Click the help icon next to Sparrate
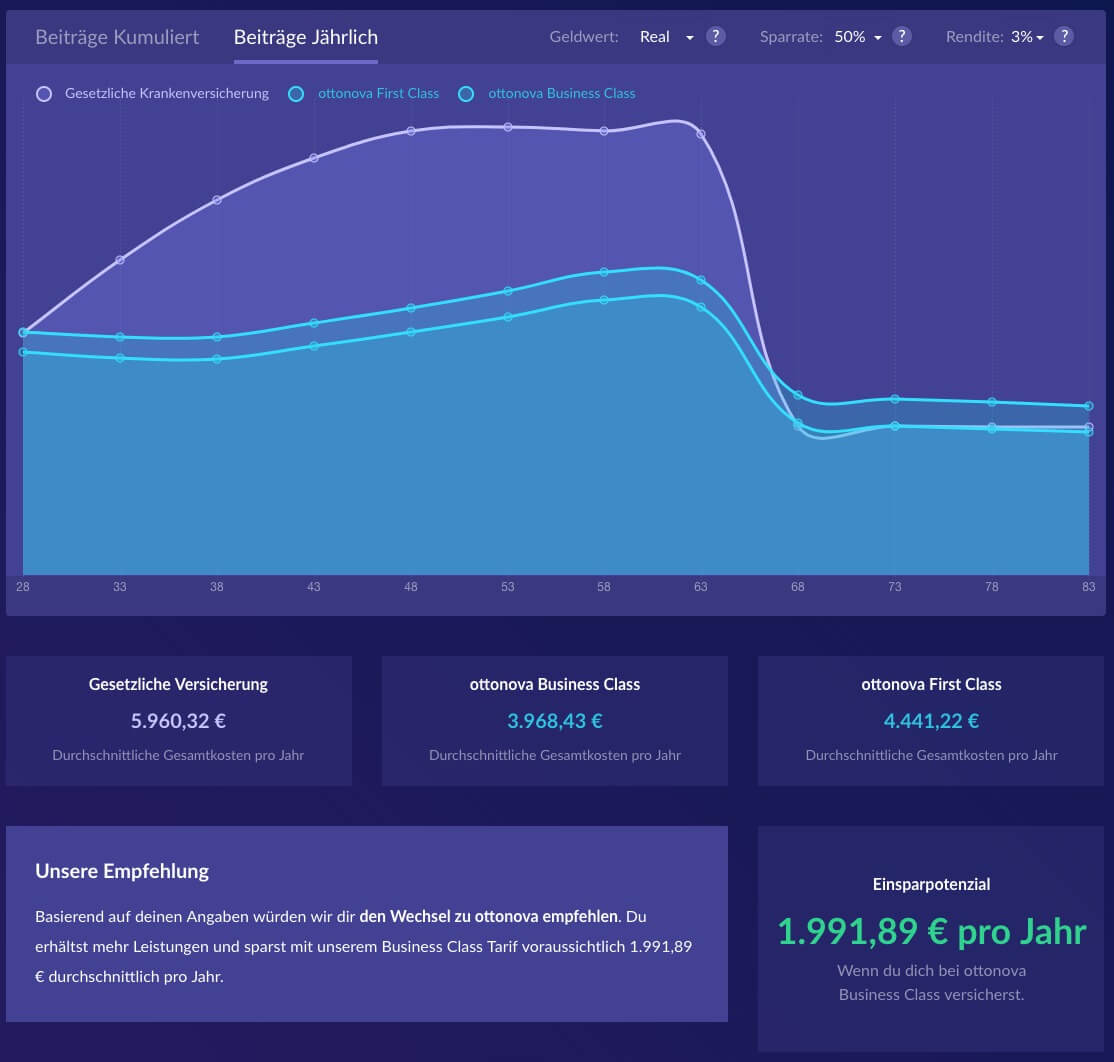The image size is (1114, 1062). 902,36
